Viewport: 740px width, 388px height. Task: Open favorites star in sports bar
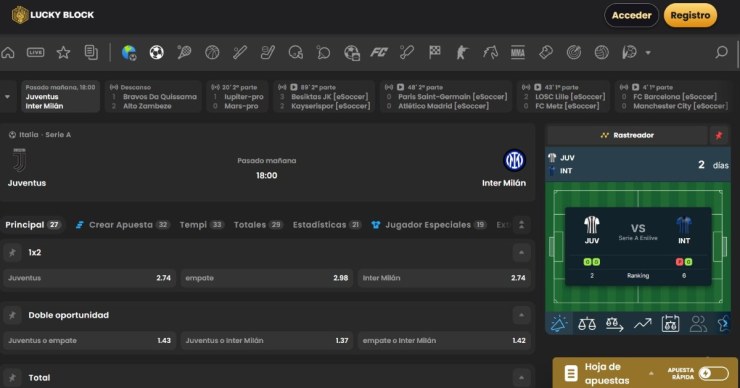(x=63, y=52)
